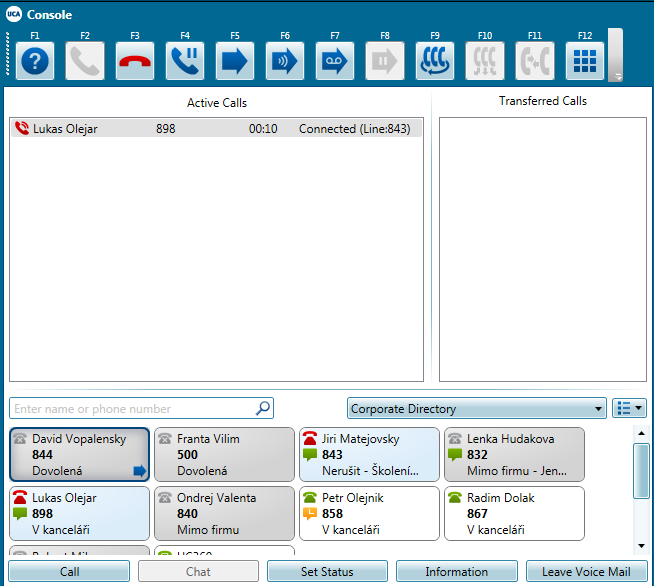Transfer to voicemail with F7 icon
654x586 pixels.
coord(335,61)
